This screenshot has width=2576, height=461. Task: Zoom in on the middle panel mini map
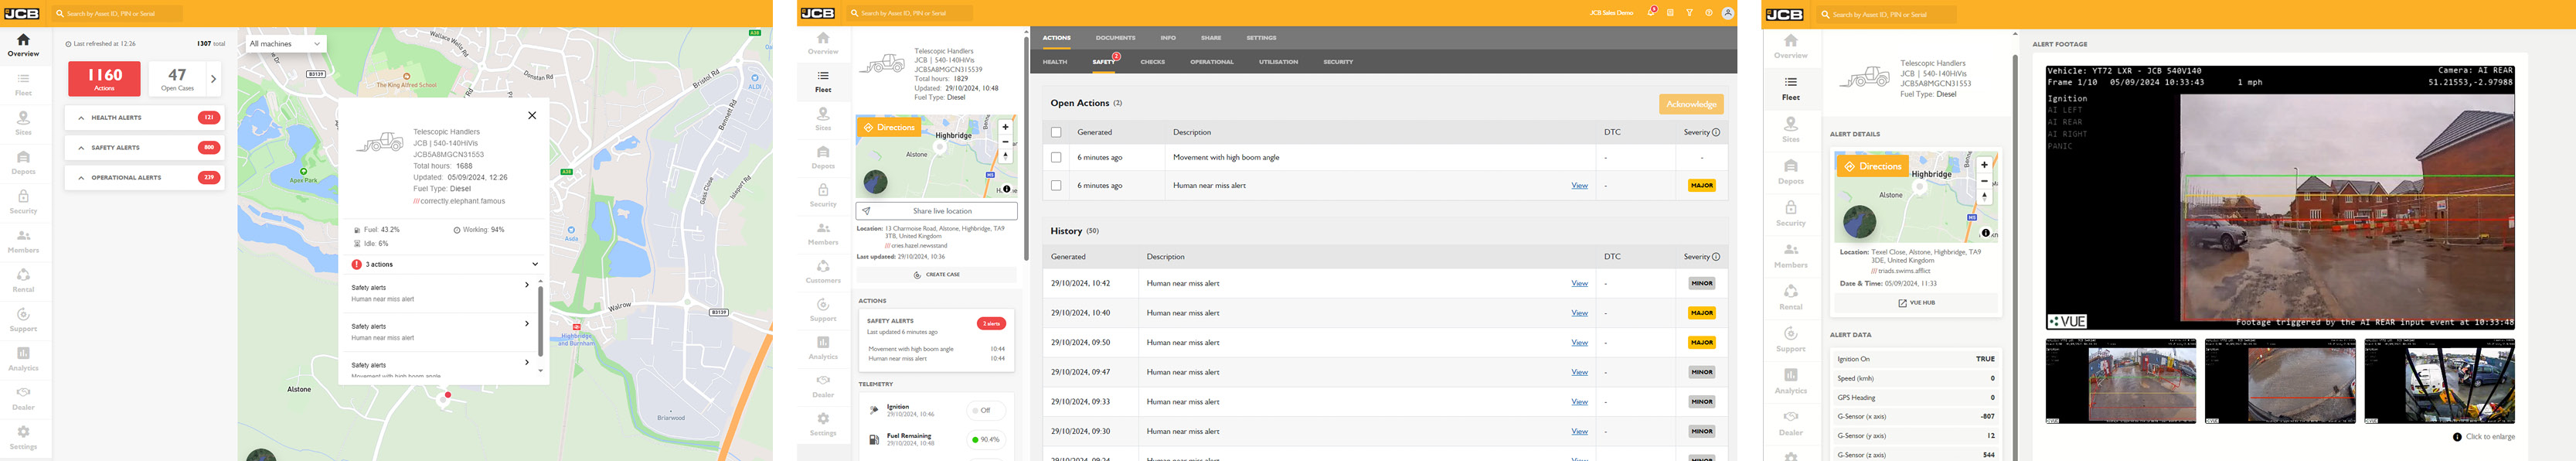(x=1005, y=127)
